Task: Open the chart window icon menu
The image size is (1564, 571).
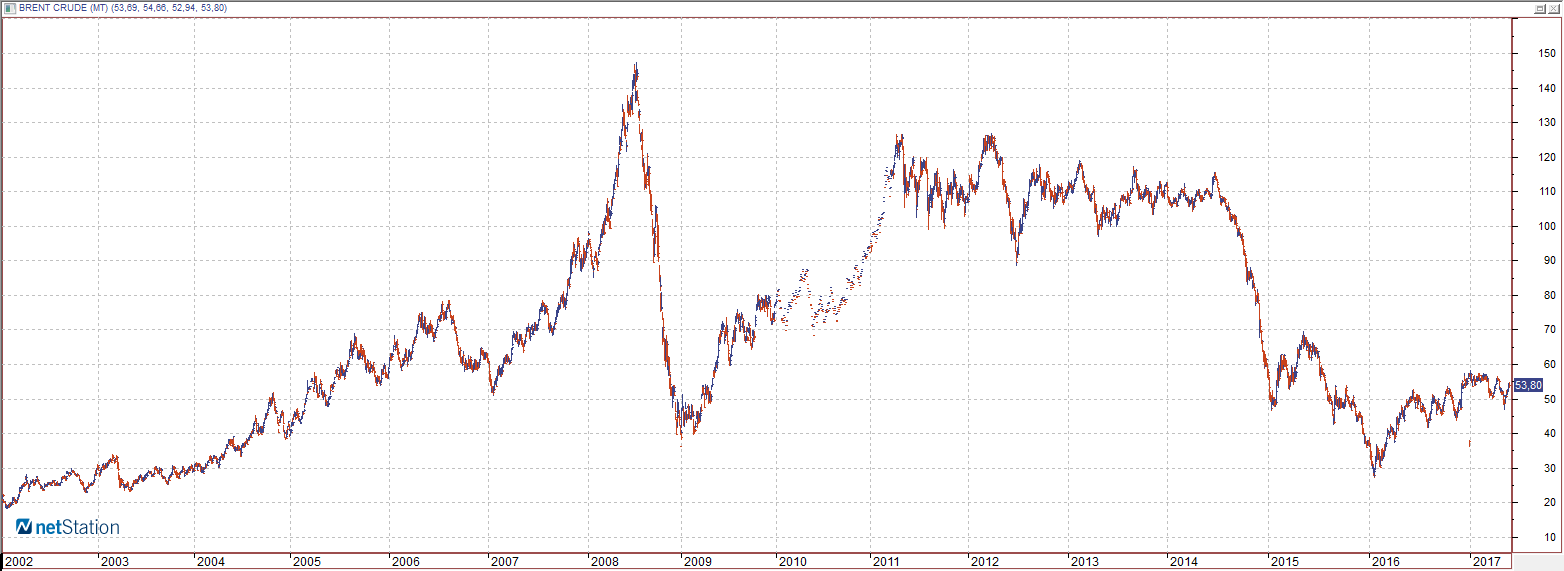Action: click(9, 7)
